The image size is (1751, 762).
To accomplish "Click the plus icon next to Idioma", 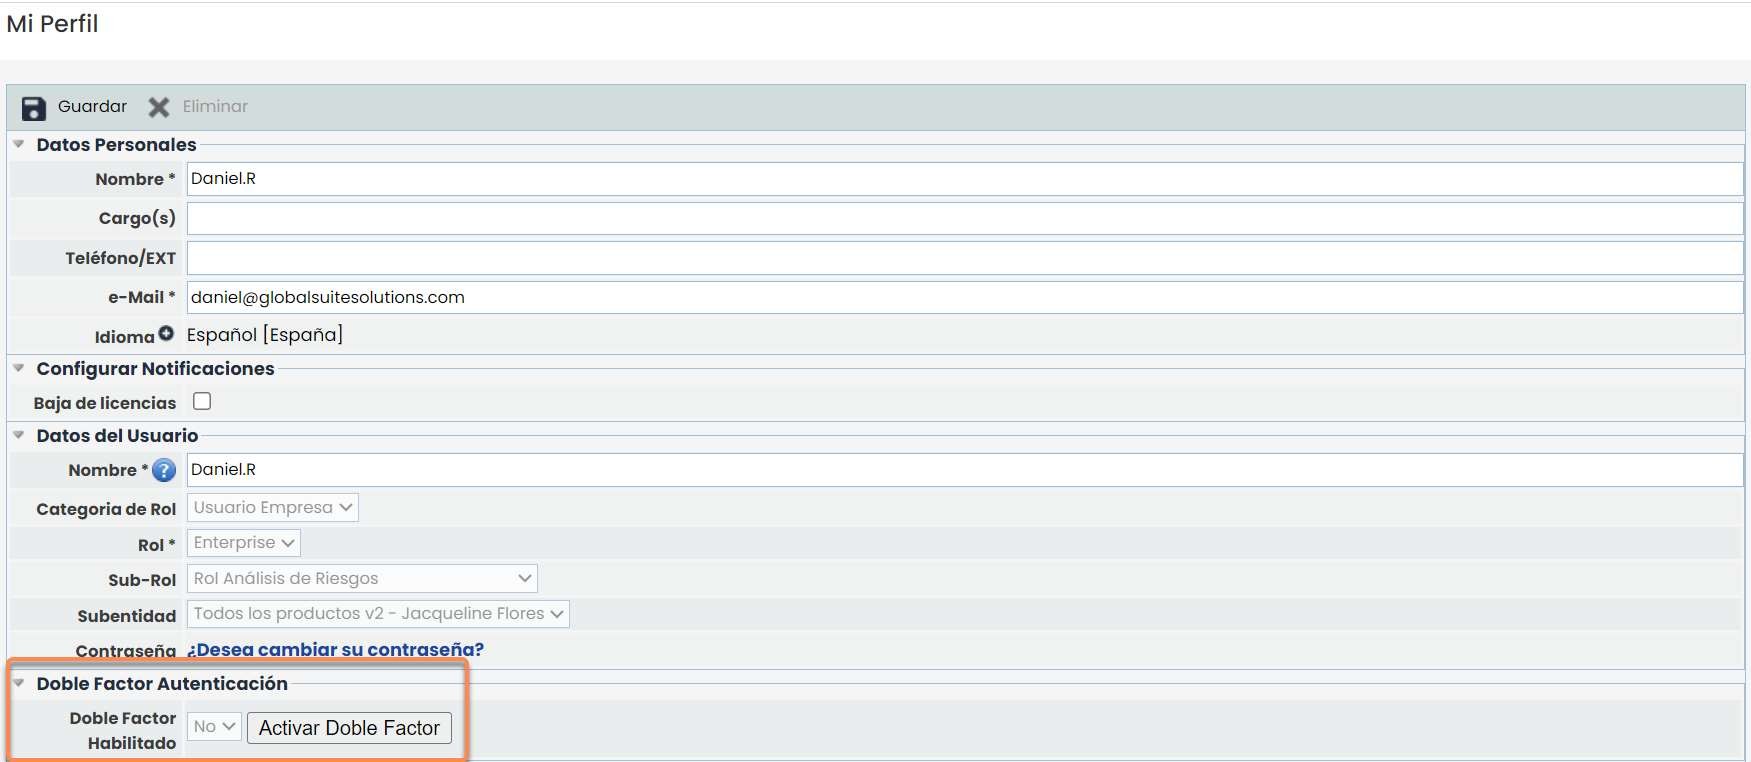I will (166, 334).
